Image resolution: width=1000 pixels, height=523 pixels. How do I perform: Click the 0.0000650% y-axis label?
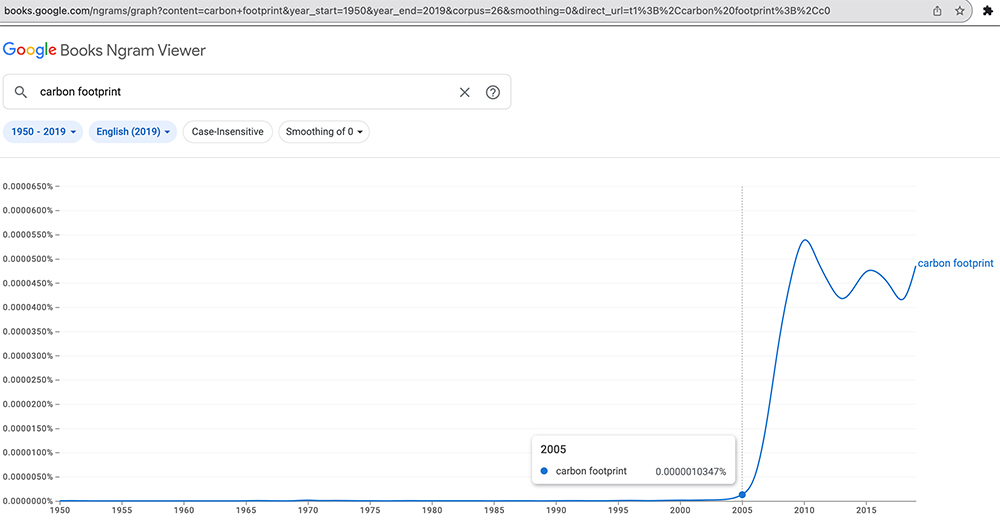pyautogui.click(x=28, y=186)
